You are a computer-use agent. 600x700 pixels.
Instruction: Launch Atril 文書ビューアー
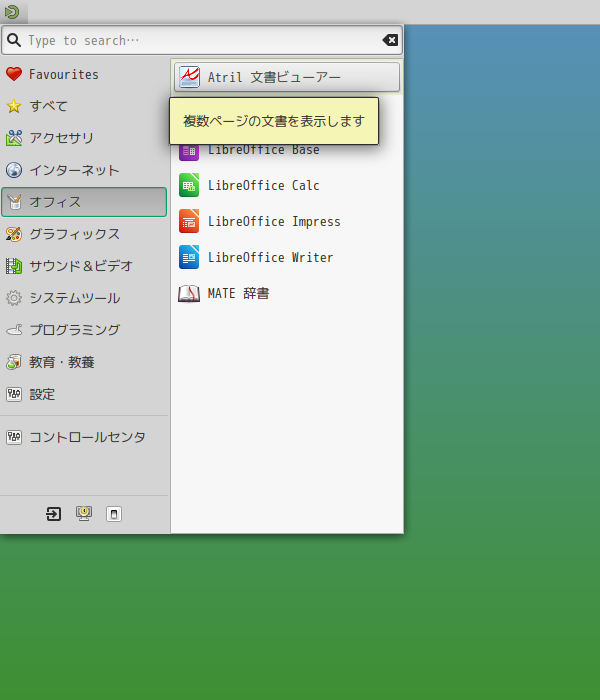287,77
